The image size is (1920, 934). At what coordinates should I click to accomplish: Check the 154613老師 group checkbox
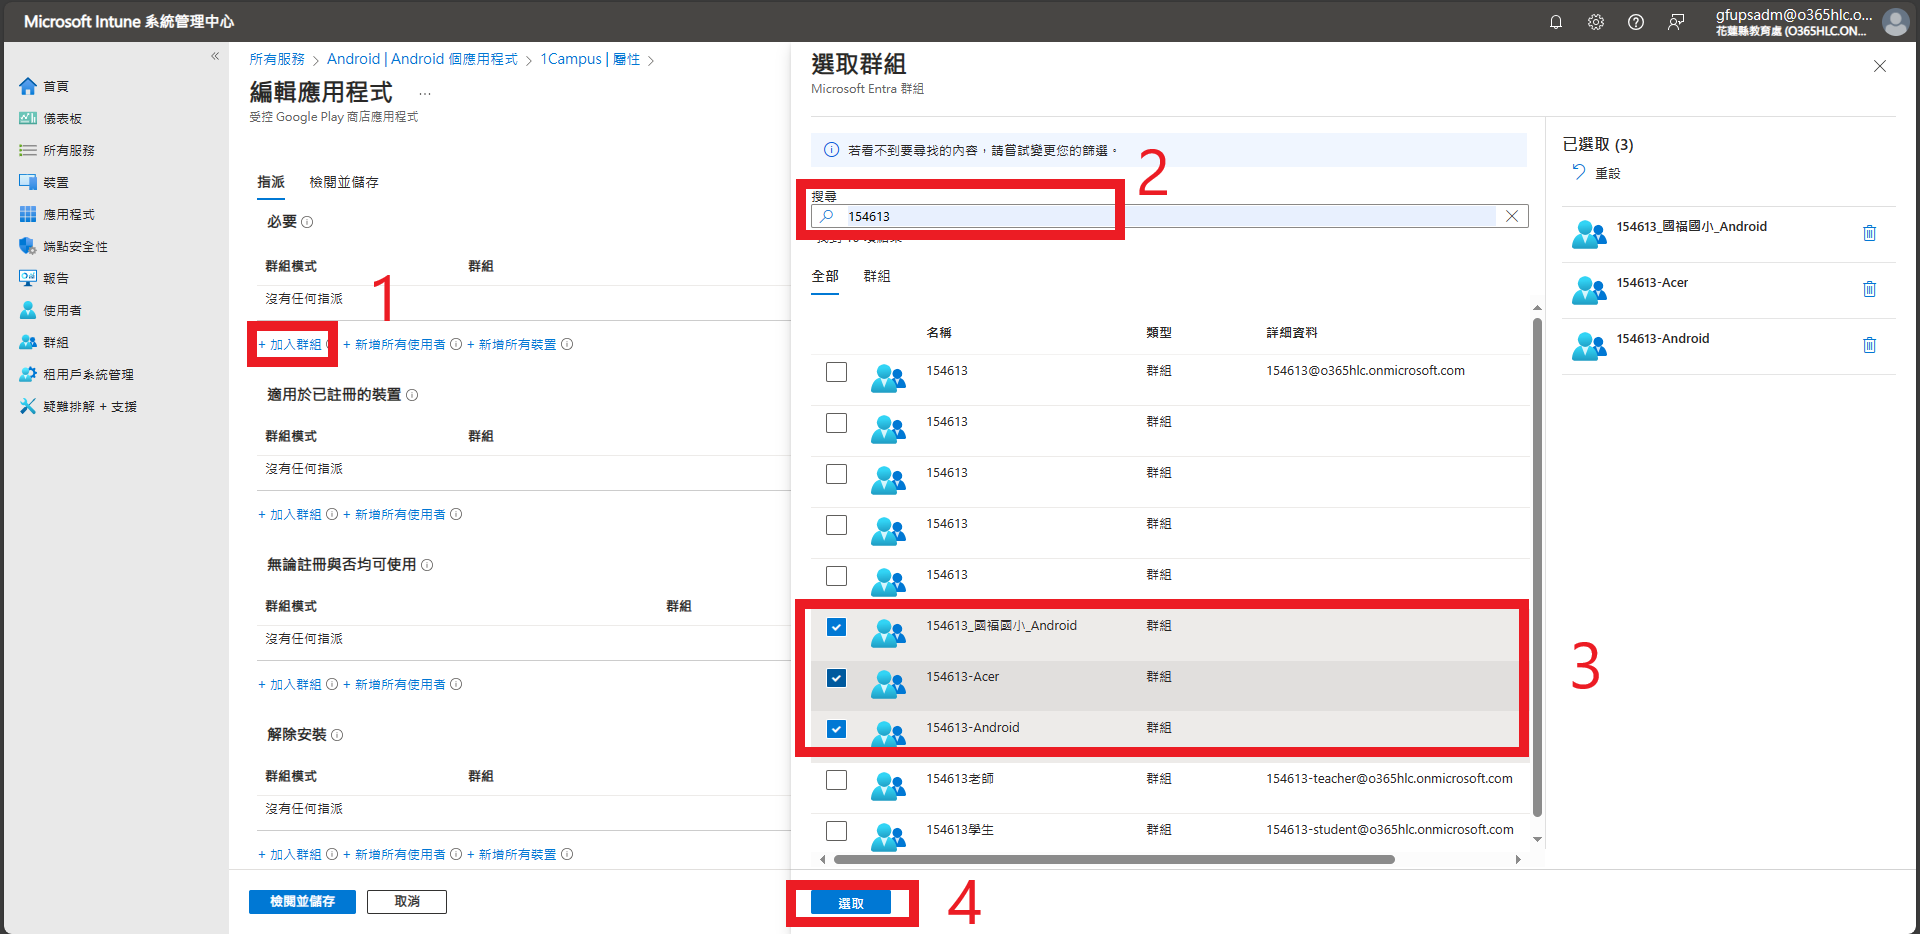[x=837, y=780]
